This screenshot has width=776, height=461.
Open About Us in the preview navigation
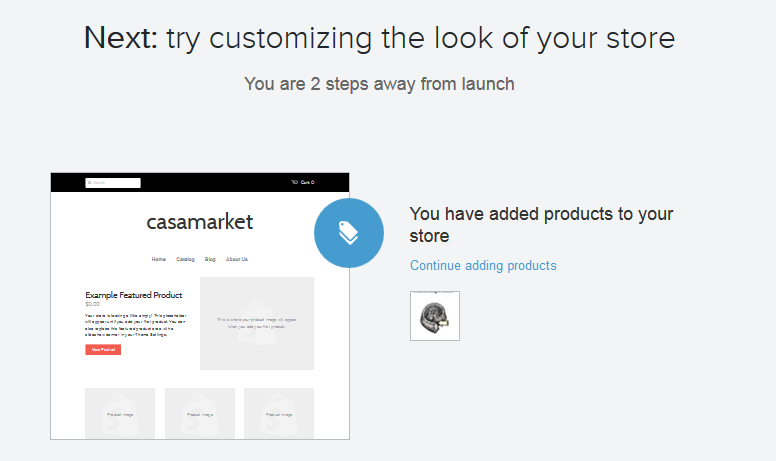click(x=236, y=259)
